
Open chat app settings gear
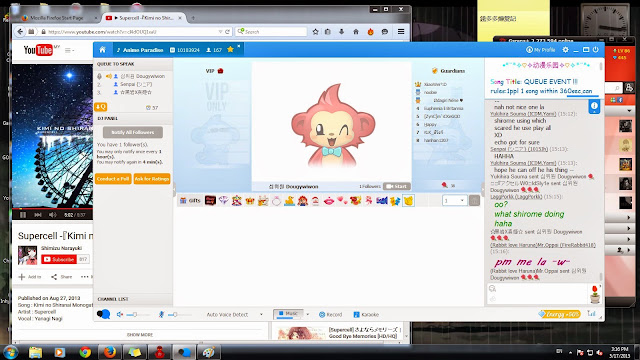pos(565,50)
